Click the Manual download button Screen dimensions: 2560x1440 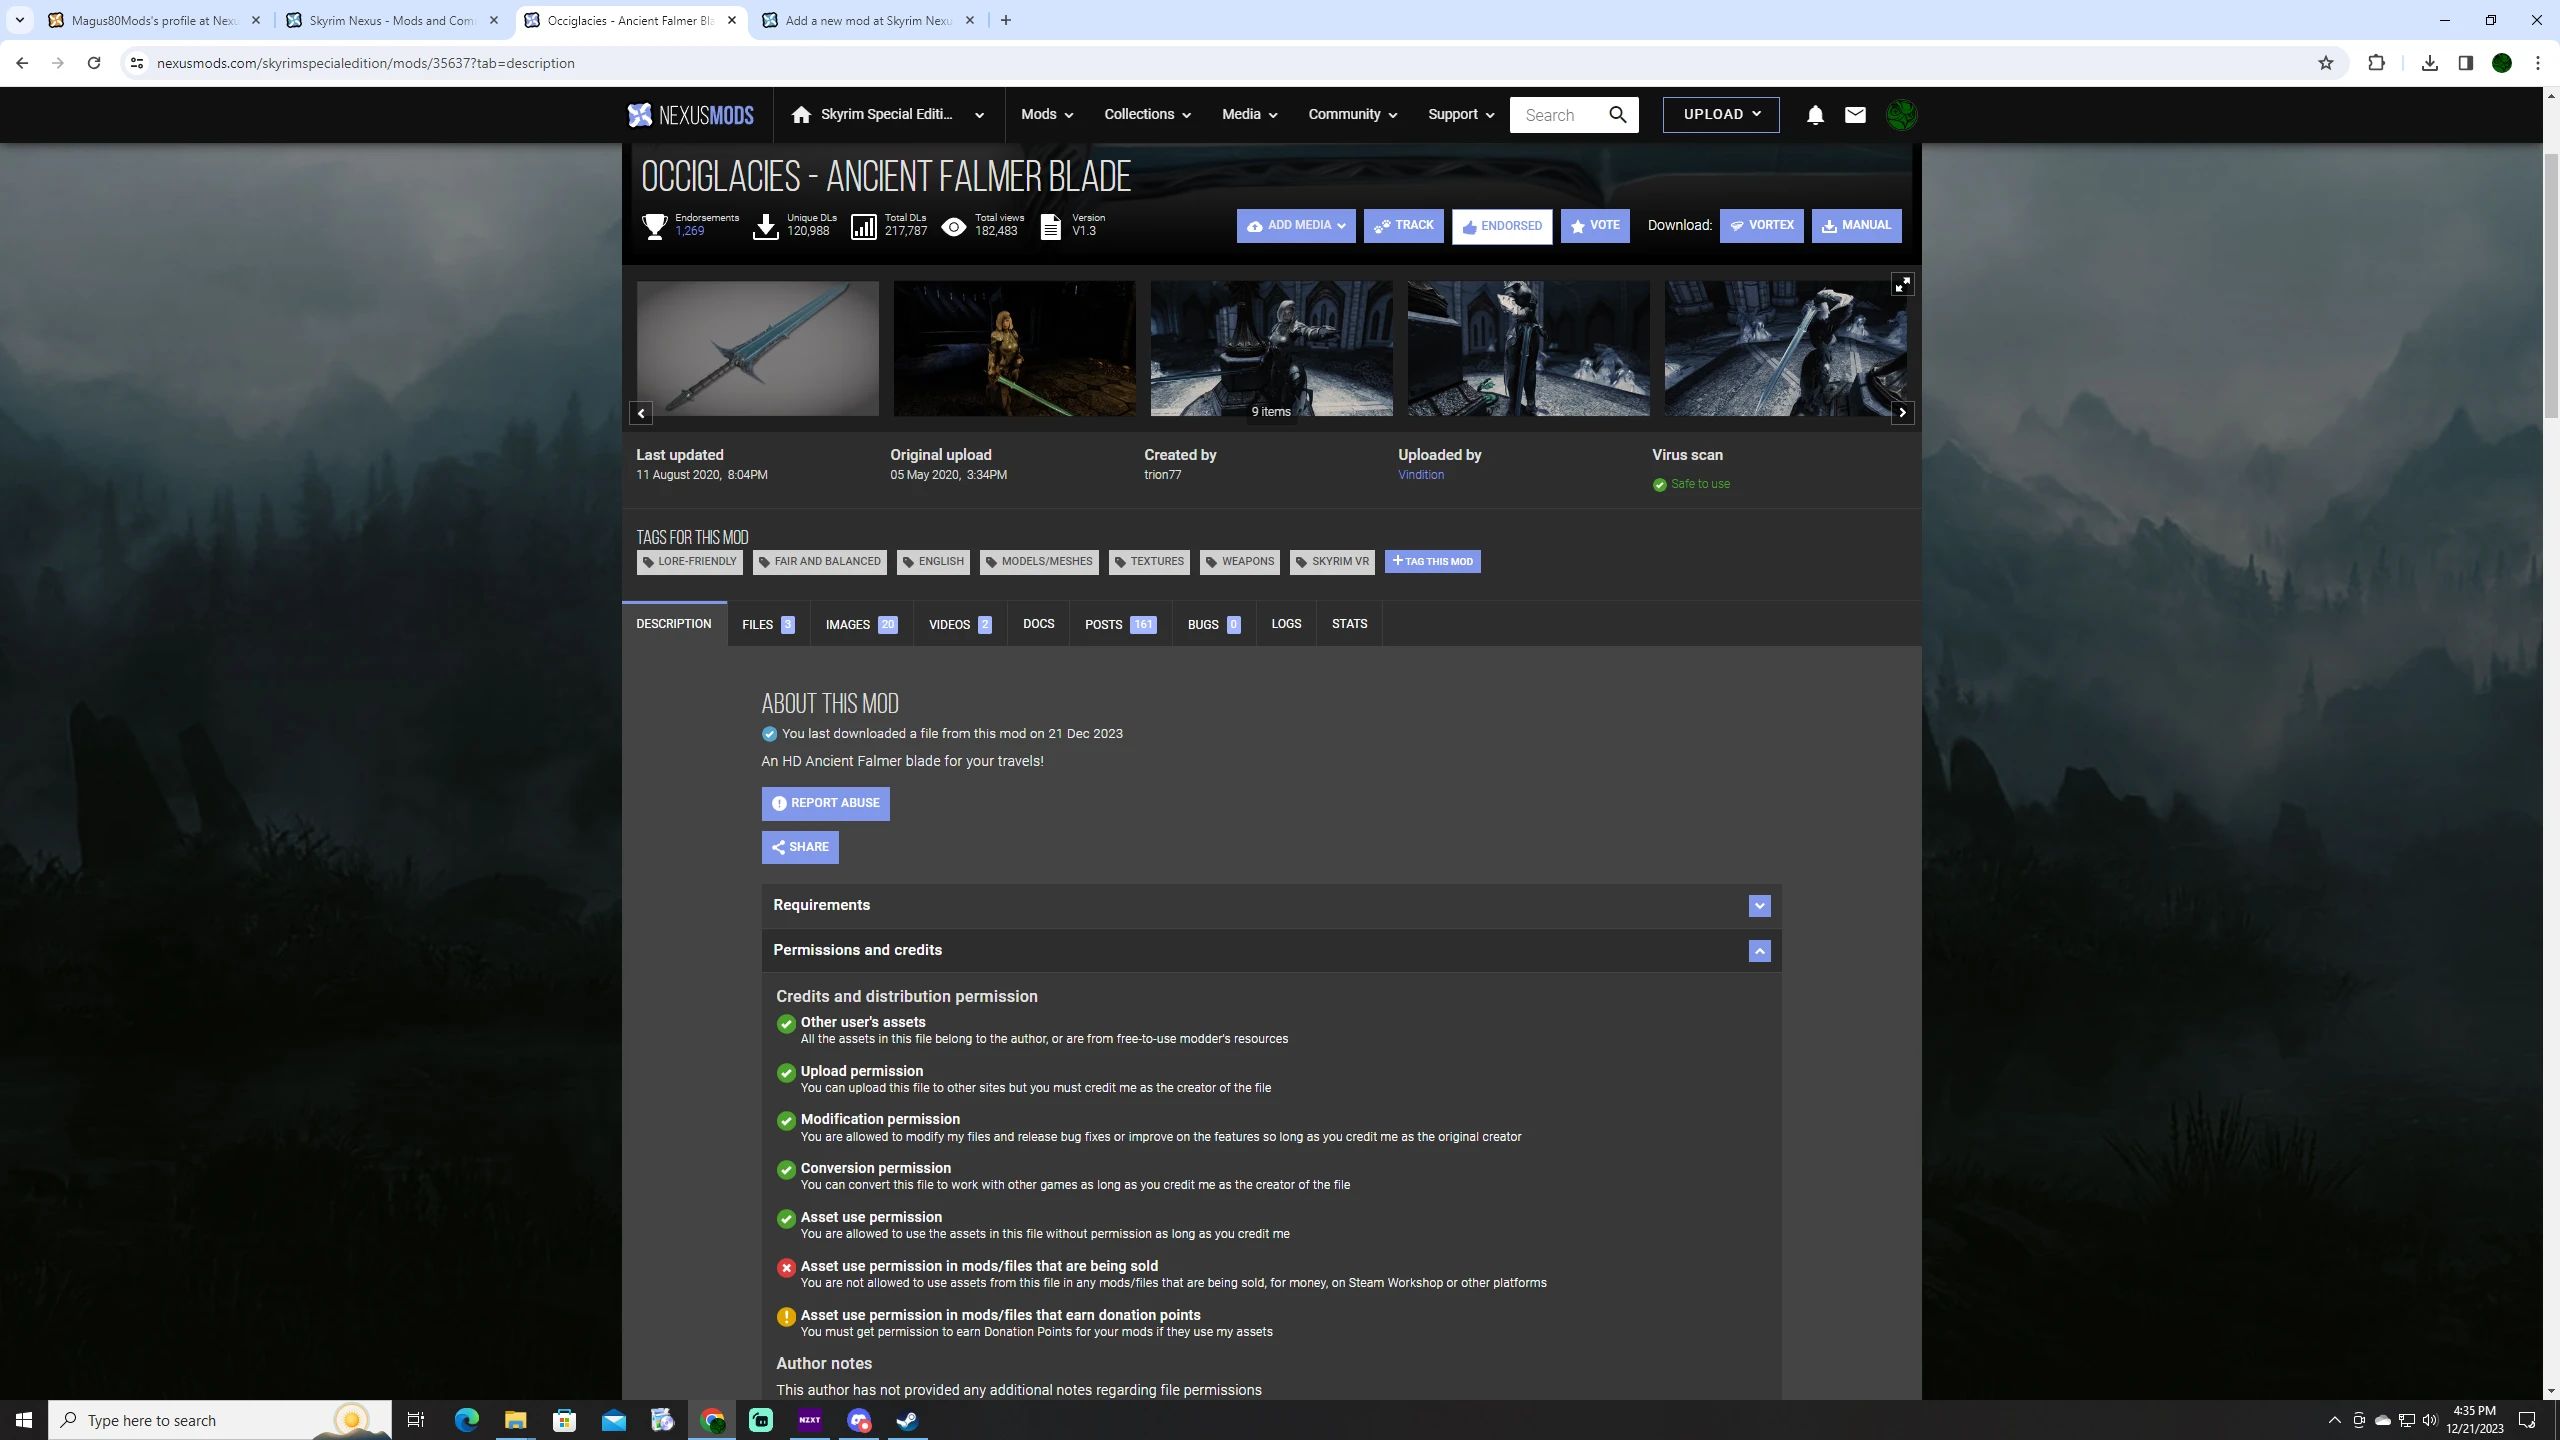(x=1856, y=226)
